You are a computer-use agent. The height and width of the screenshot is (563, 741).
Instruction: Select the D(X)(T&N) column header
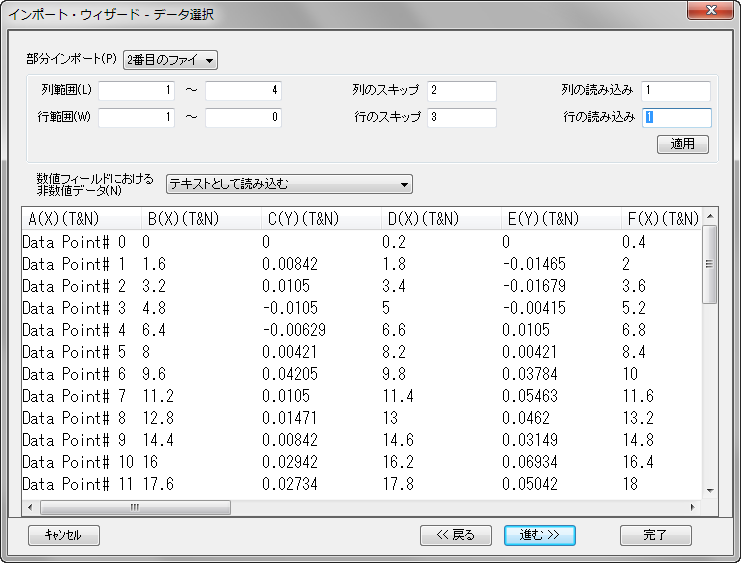point(441,219)
